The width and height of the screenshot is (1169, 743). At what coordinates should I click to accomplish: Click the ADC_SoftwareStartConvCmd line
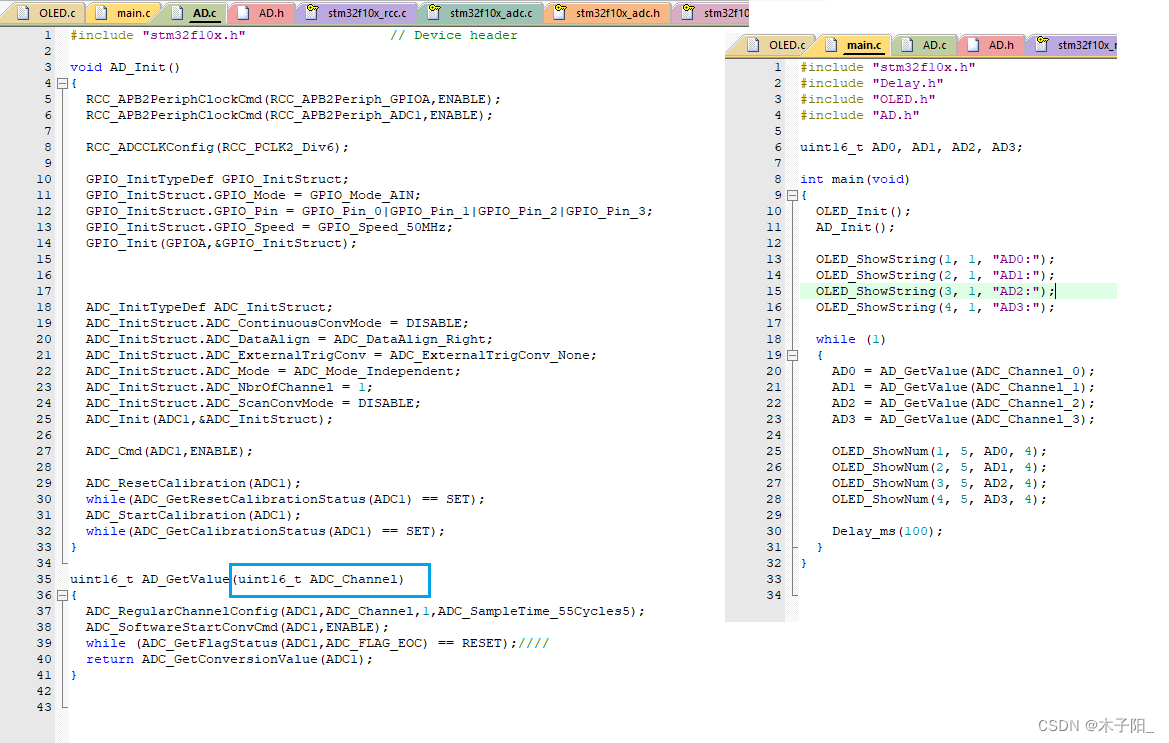click(x=237, y=627)
